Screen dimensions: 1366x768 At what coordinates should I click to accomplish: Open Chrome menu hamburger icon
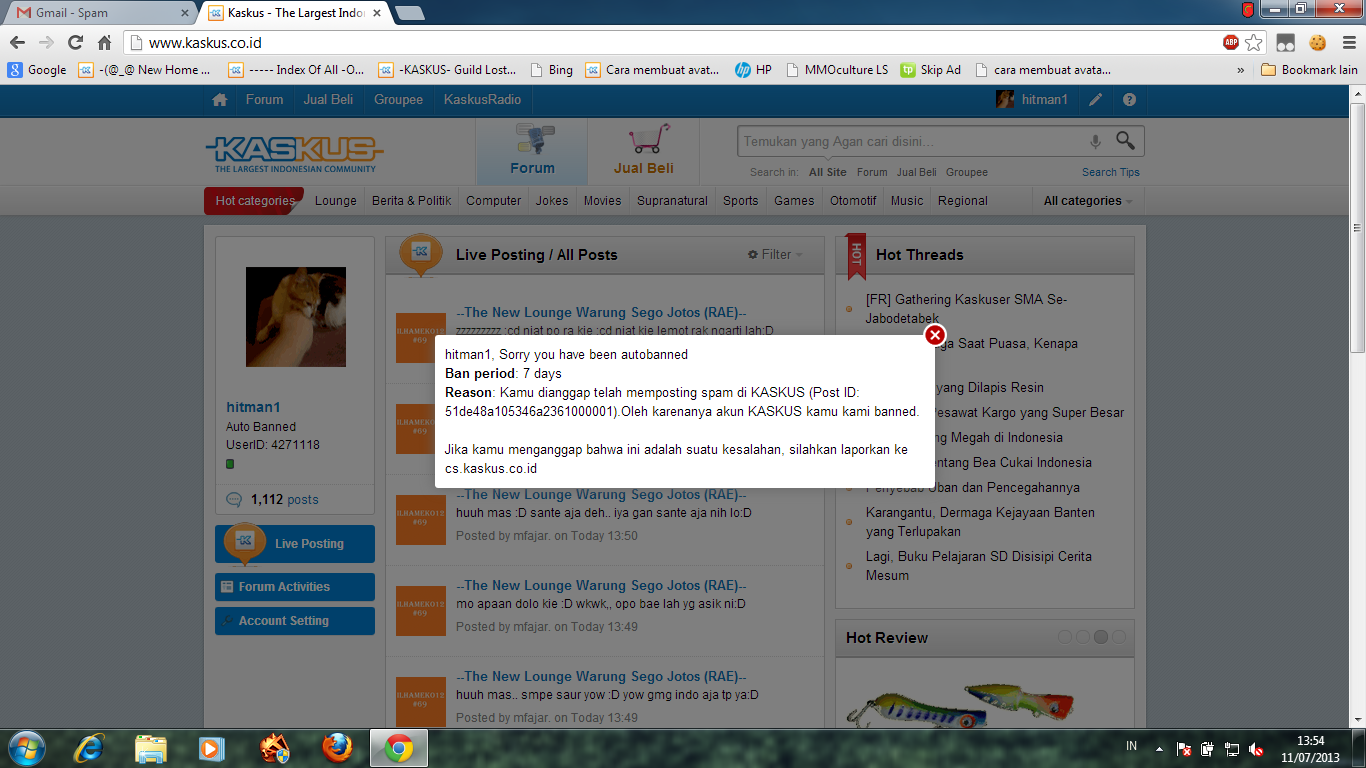point(1348,42)
